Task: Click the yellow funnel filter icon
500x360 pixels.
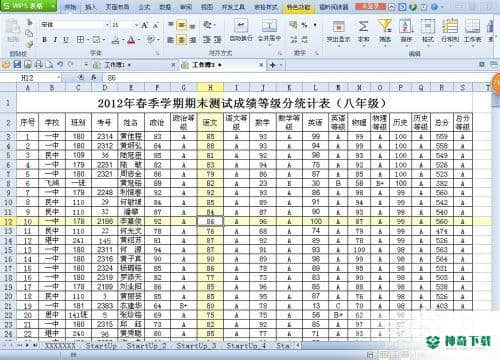Action: 385,26
